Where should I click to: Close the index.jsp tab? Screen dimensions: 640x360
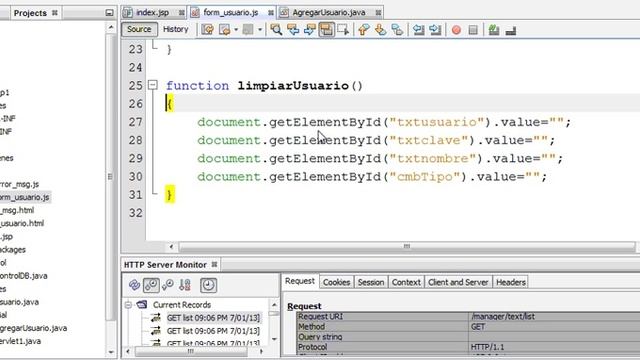pos(181,13)
